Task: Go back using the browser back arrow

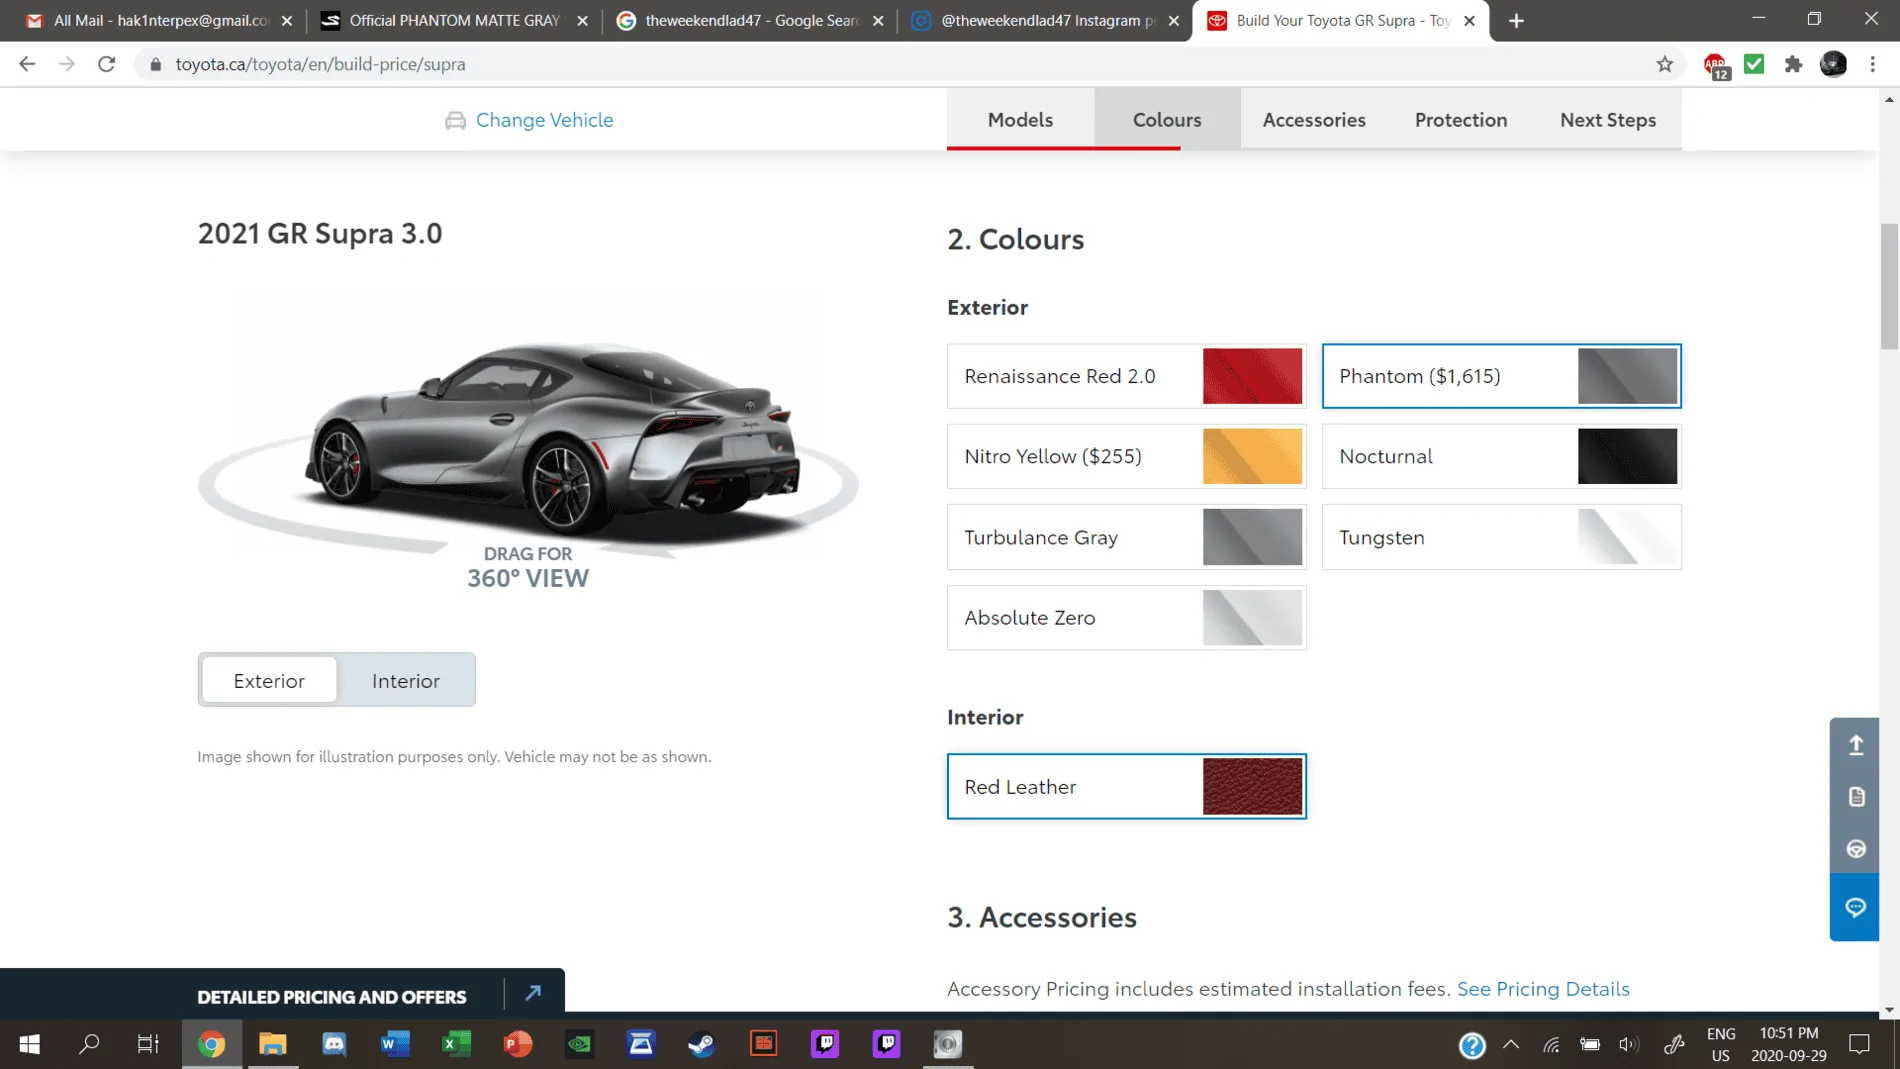Action: (27, 64)
